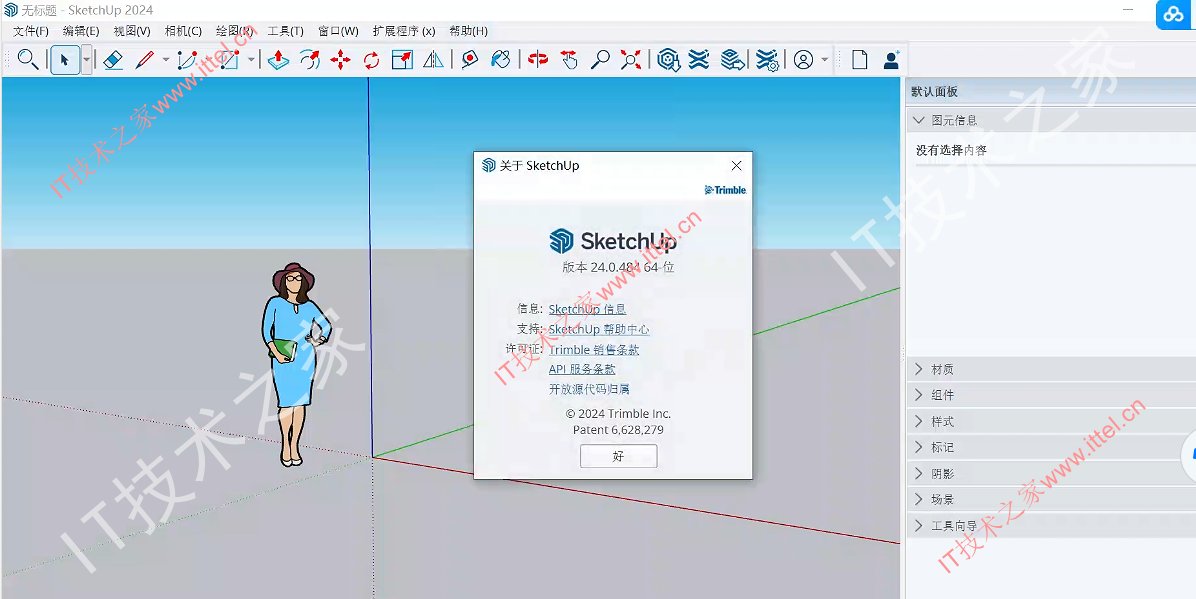The height and width of the screenshot is (599, 1196).
Task: Collapse the 图元信息 panel section
Action: click(x=1051, y=120)
